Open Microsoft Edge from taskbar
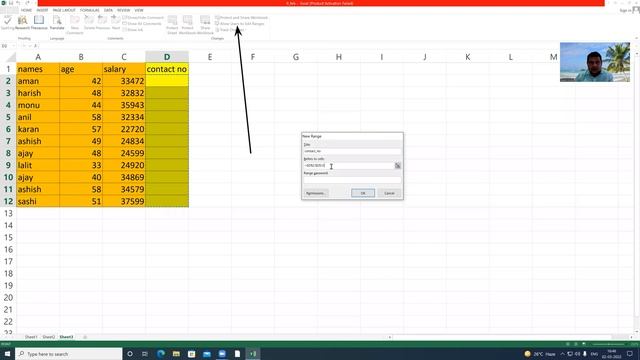This screenshot has height=360, width=640. pos(160,354)
